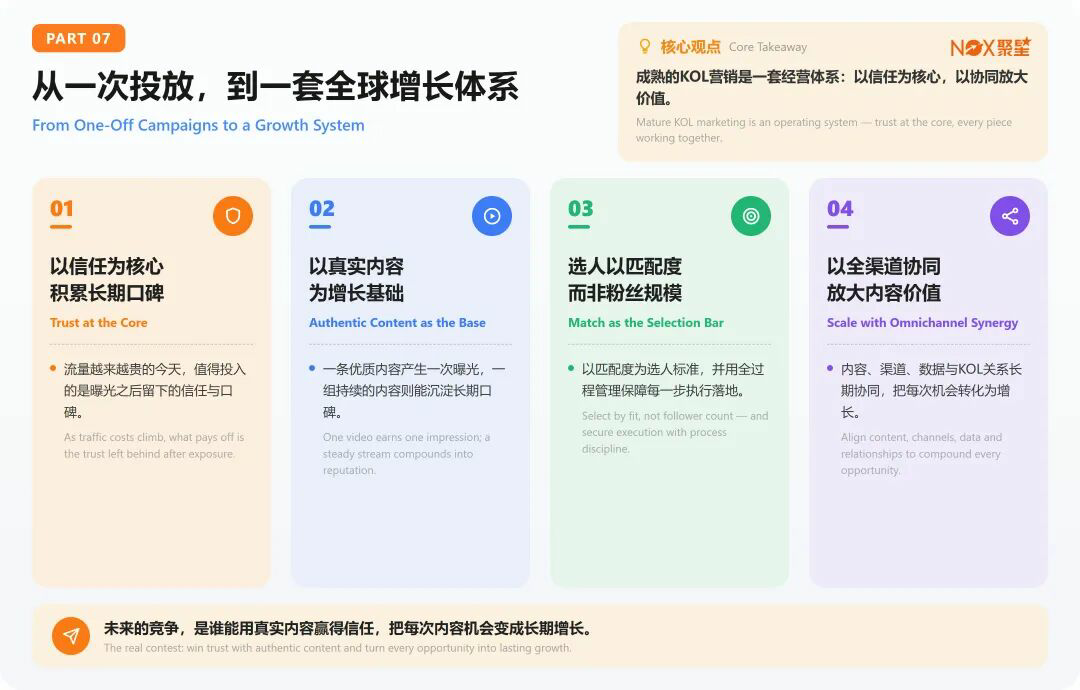The image size is (1080, 690).
Task: Select the blue 02 number label
Action: (x=322, y=209)
